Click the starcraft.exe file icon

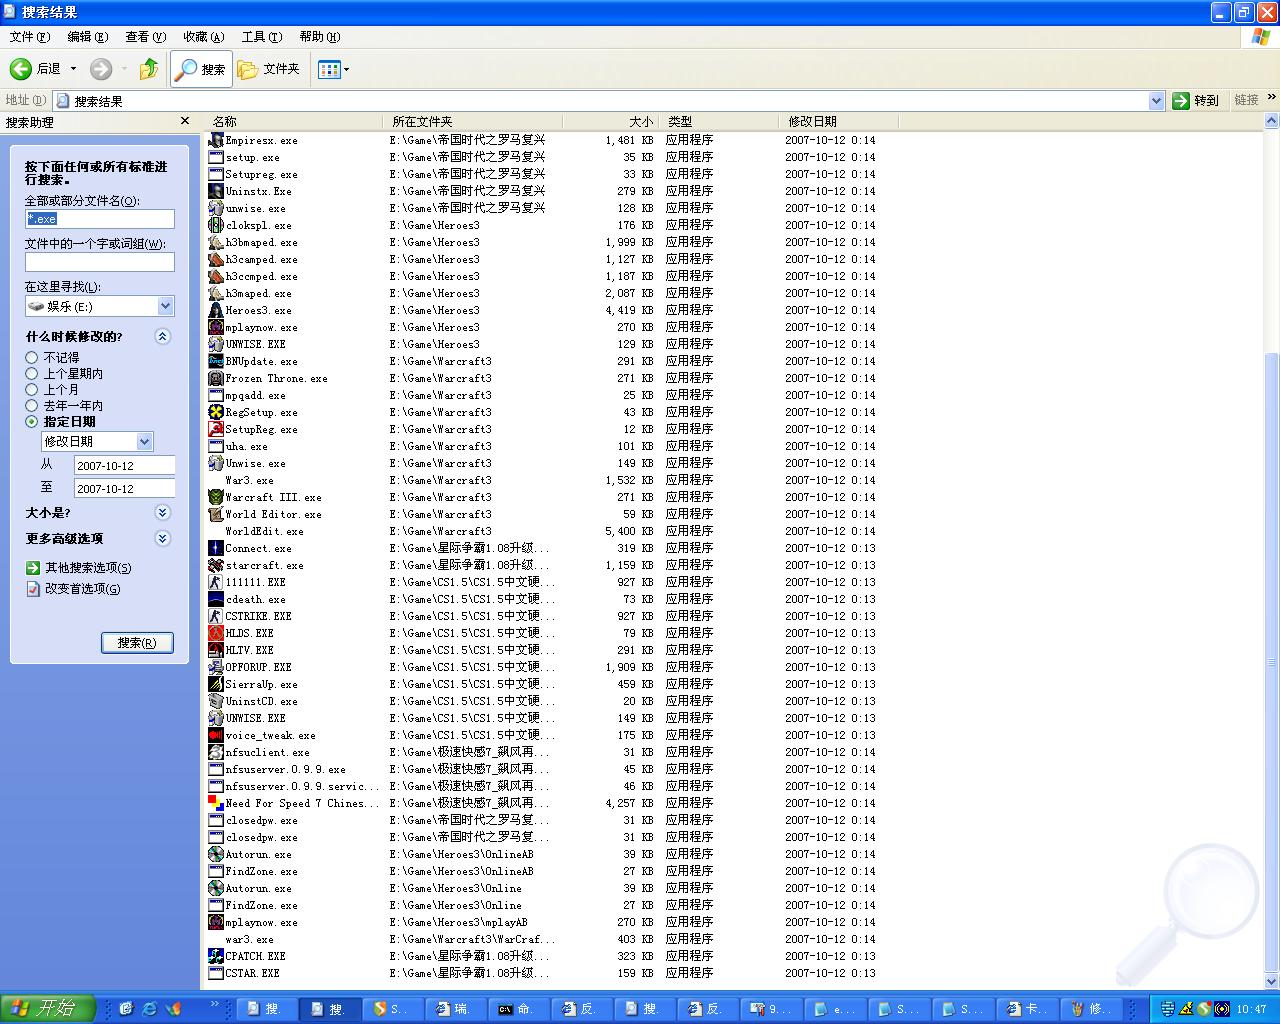(216, 565)
